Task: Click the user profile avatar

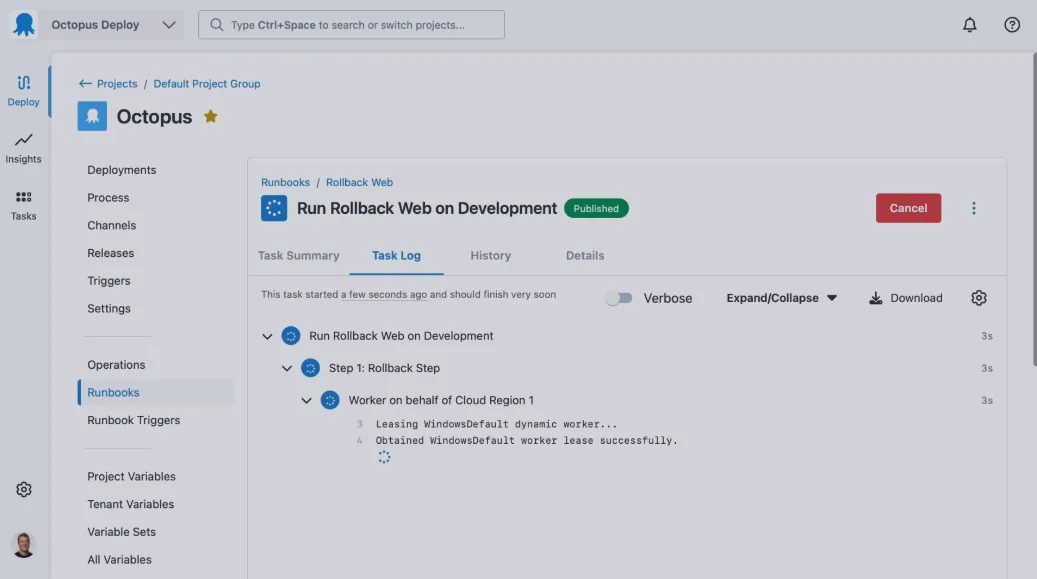Action: pyautogui.click(x=23, y=544)
